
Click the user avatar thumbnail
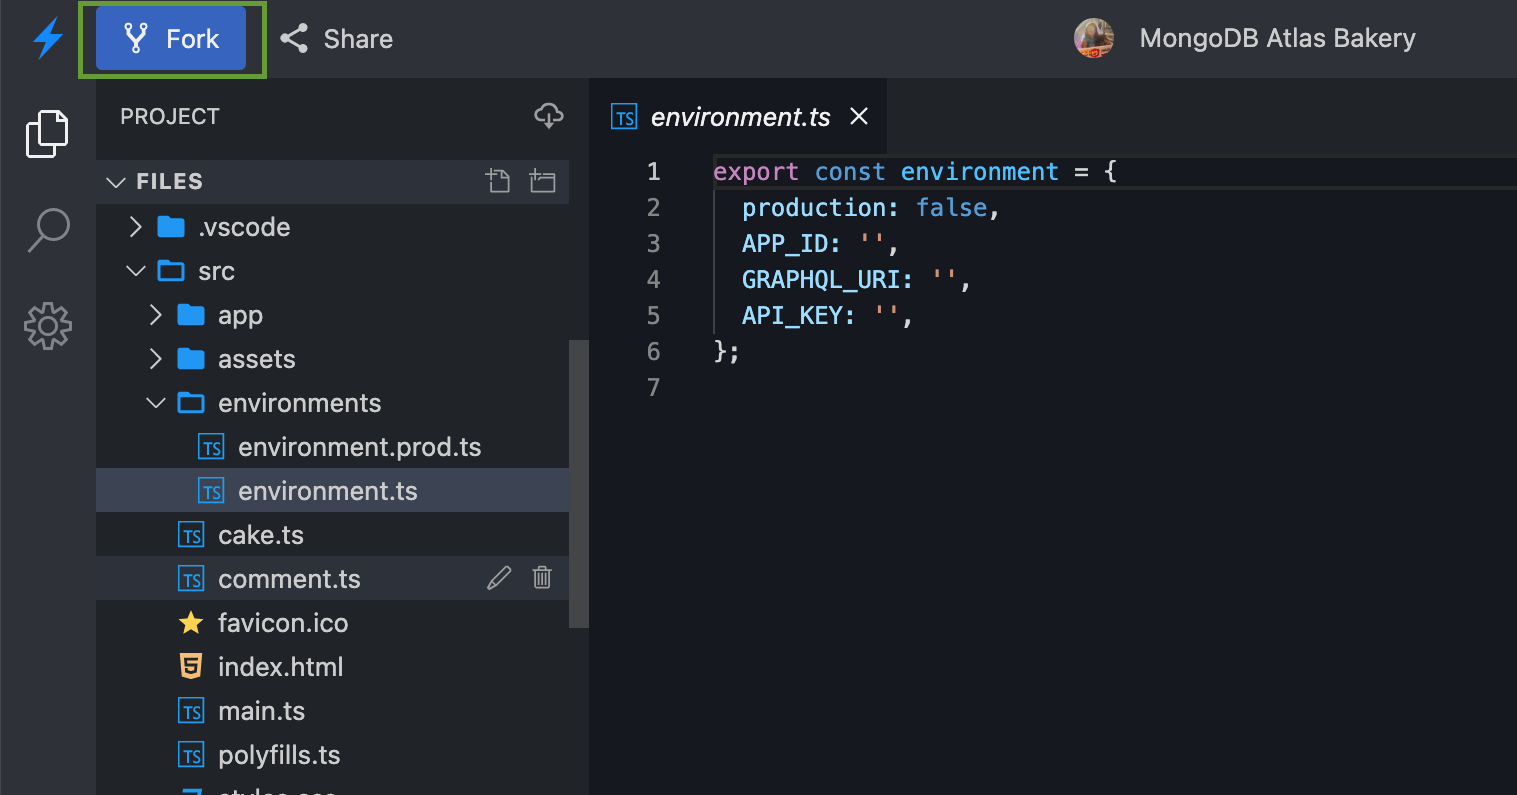click(x=1094, y=38)
